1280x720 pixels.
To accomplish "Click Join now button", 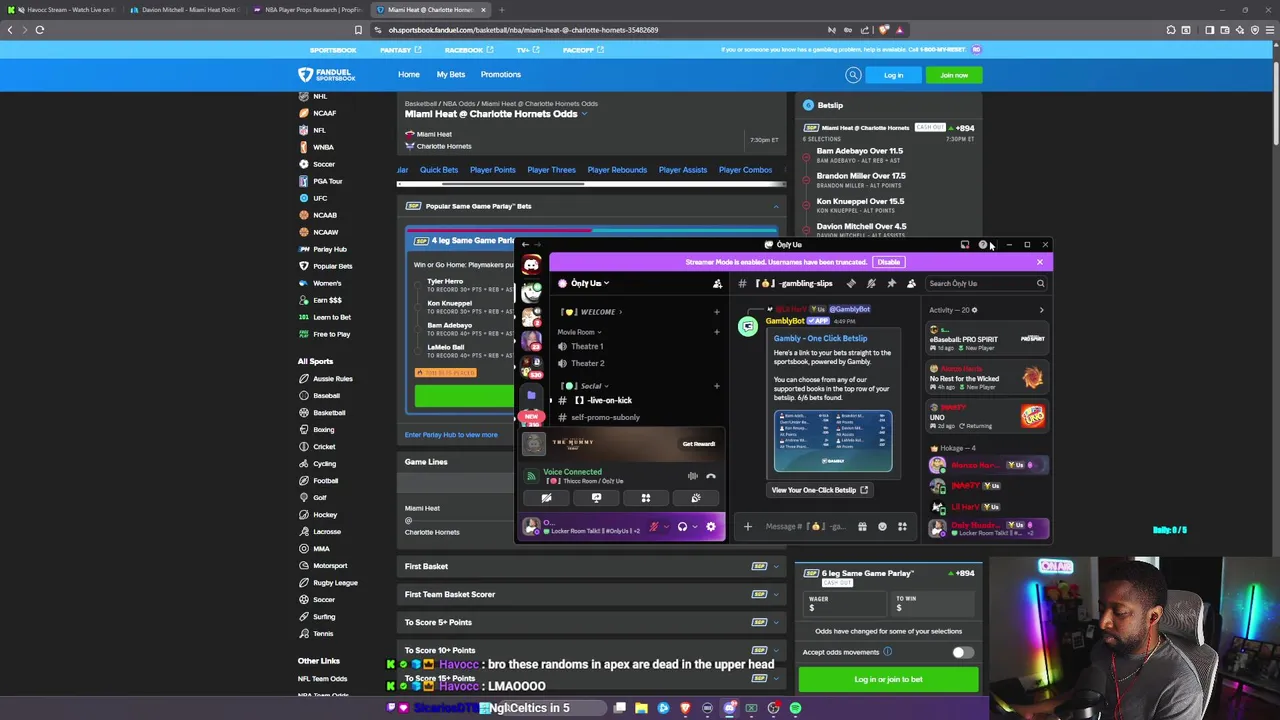I will [954, 75].
